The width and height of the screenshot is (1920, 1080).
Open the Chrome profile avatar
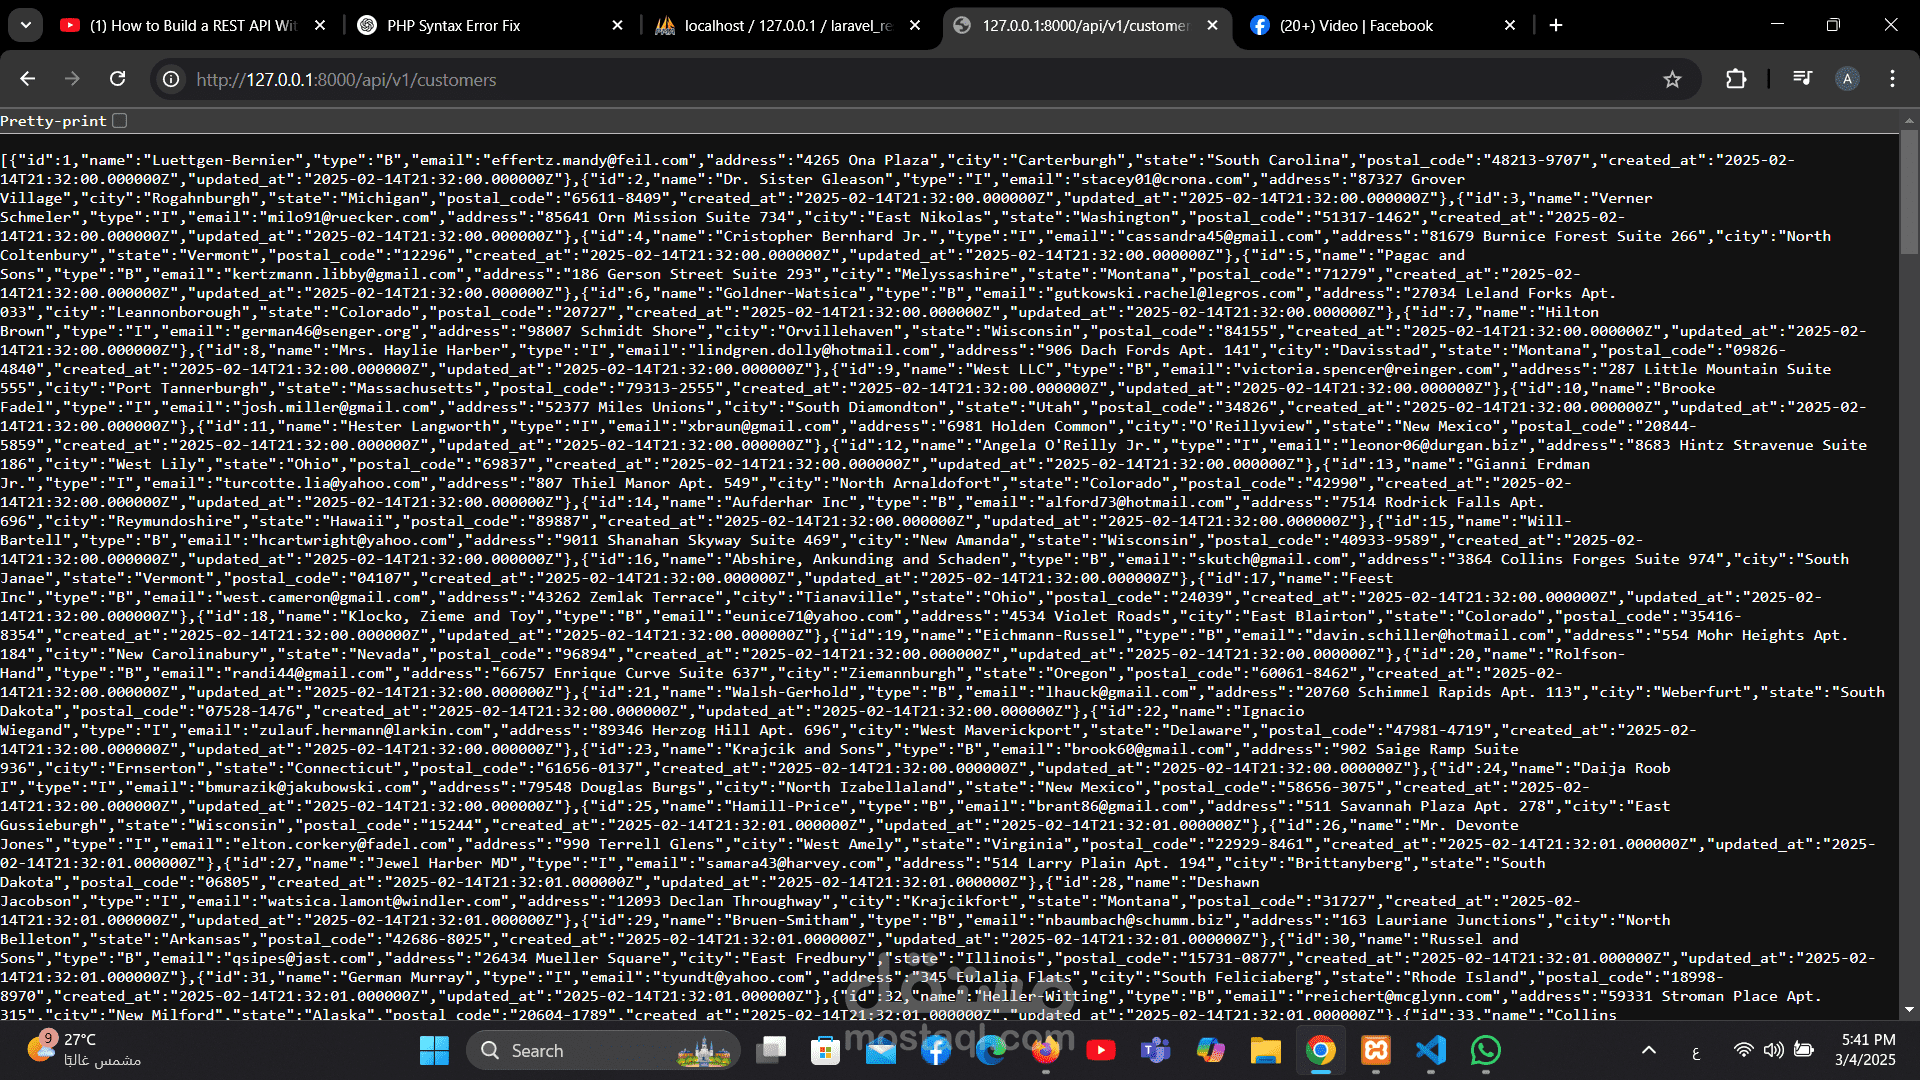tap(1847, 79)
